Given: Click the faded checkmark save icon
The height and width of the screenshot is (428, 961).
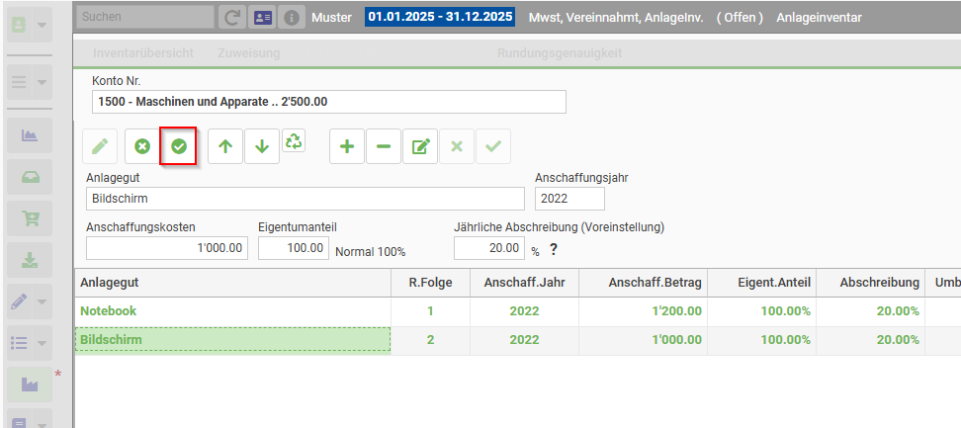Looking at the screenshot, I should pos(493,147).
